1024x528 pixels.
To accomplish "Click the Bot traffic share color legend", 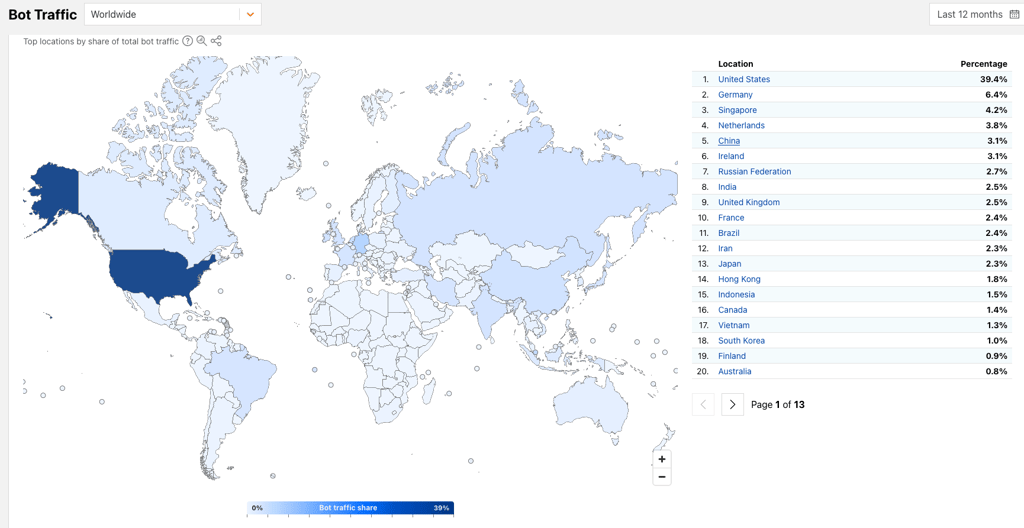I will click(x=350, y=508).
